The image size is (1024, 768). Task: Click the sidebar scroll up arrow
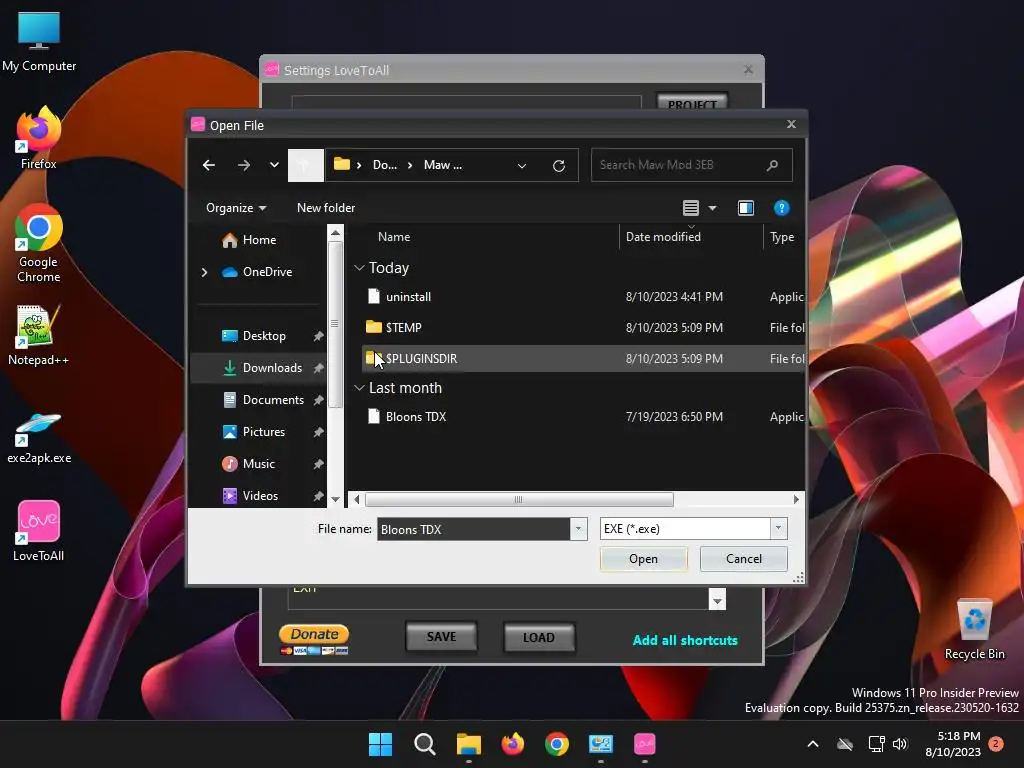[x=335, y=232]
